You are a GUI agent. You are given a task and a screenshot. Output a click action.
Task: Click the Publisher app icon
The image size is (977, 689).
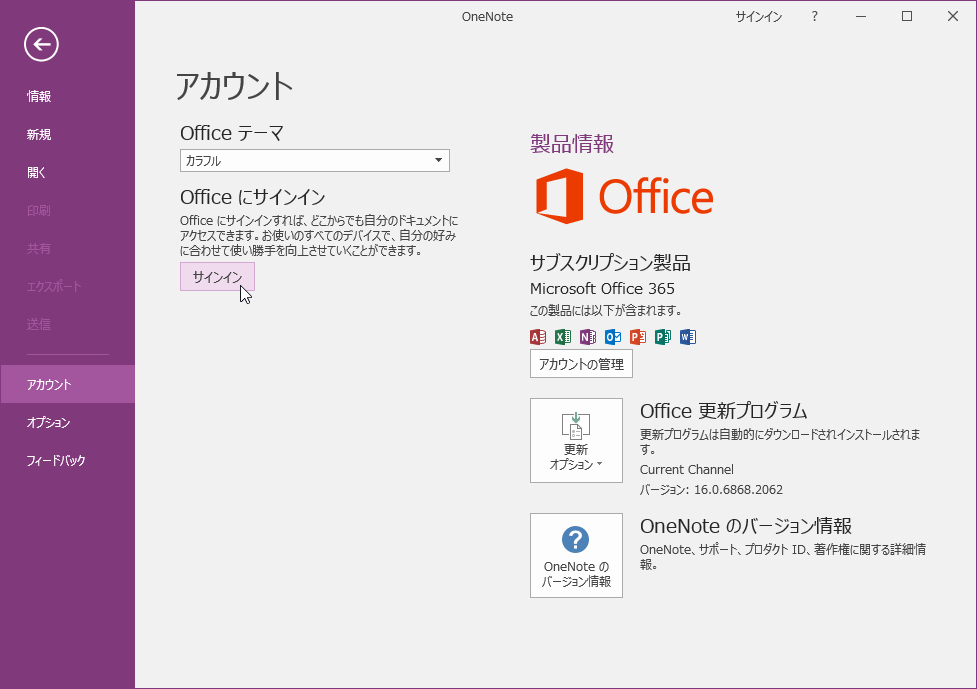coord(662,337)
